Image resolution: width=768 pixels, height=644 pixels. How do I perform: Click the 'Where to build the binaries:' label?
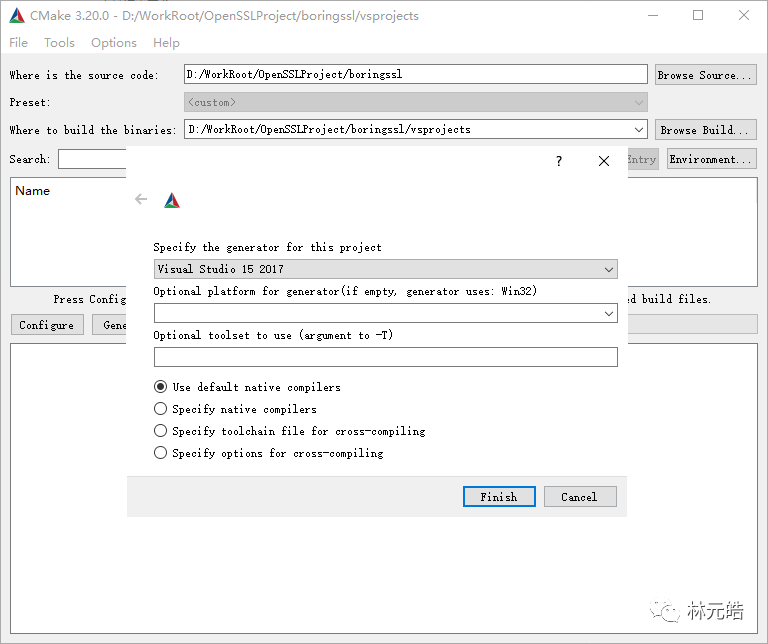[93, 130]
